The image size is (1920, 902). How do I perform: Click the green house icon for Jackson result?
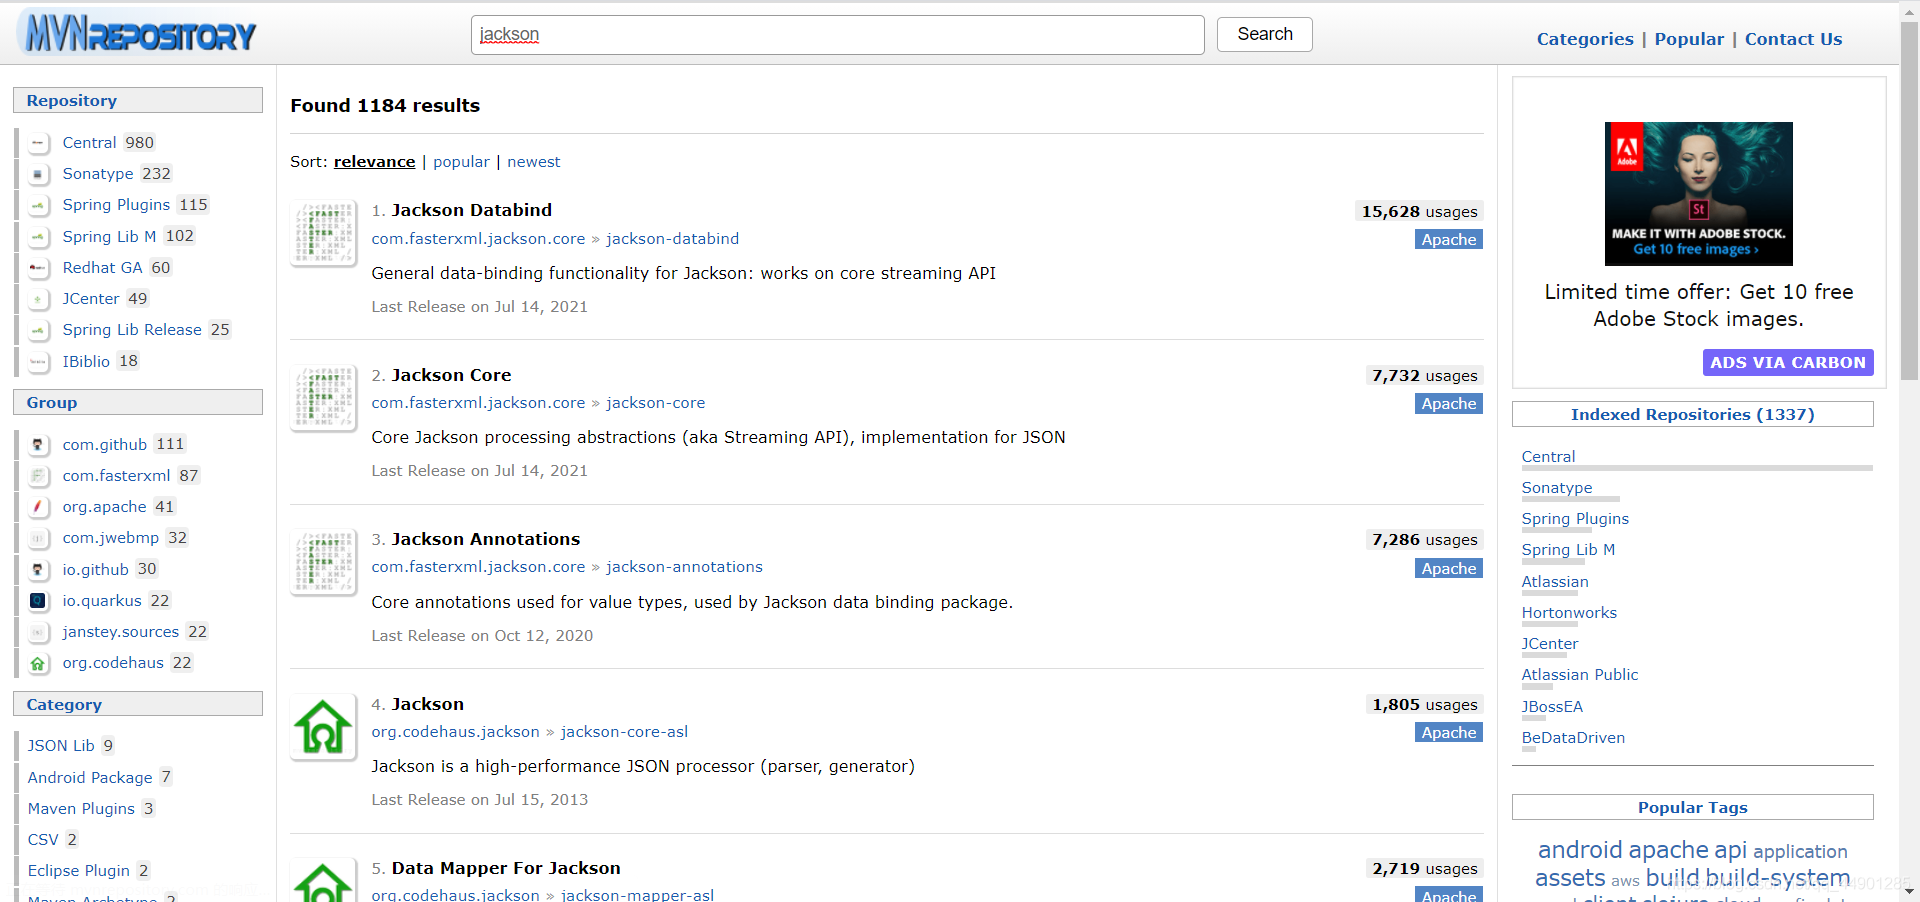point(323,727)
